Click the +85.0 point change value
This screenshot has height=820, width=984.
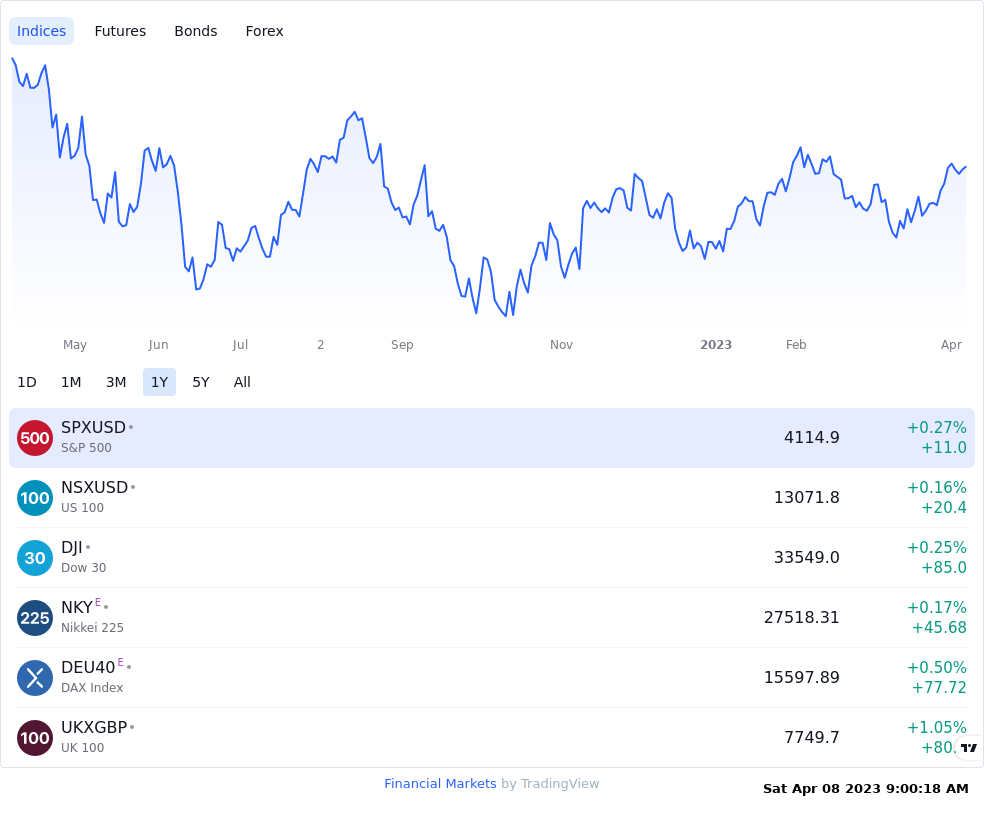[944, 567]
